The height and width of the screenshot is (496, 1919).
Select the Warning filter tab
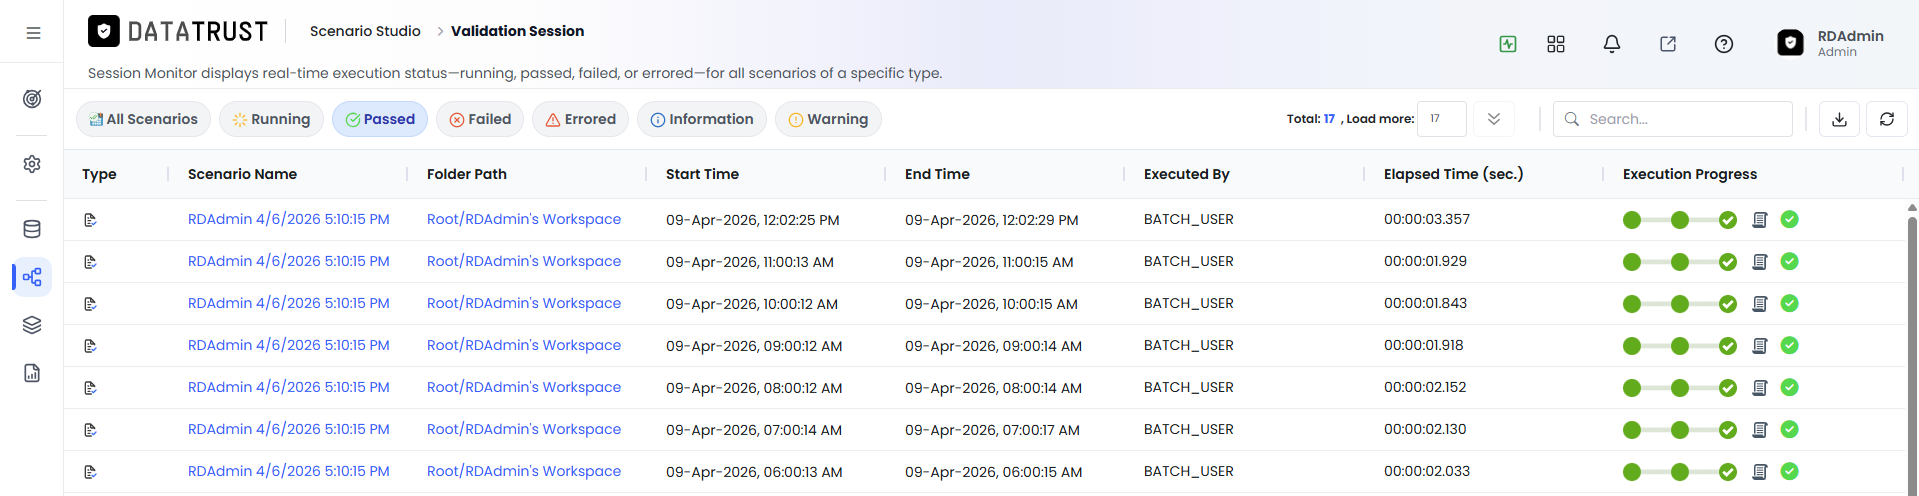(x=828, y=119)
